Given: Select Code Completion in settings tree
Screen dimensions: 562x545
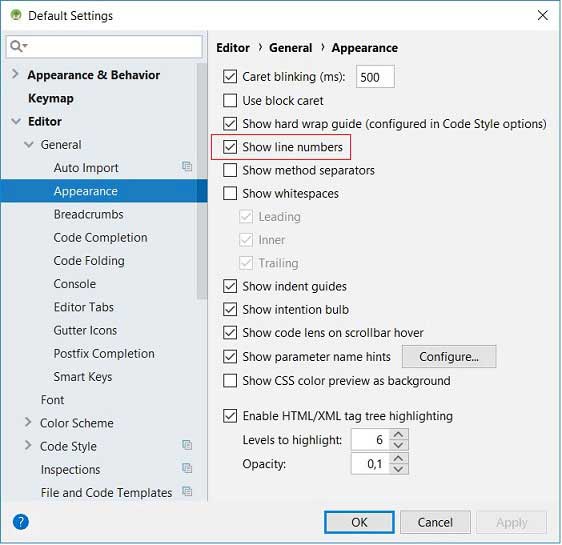Looking at the screenshot, I should [100, 238].
